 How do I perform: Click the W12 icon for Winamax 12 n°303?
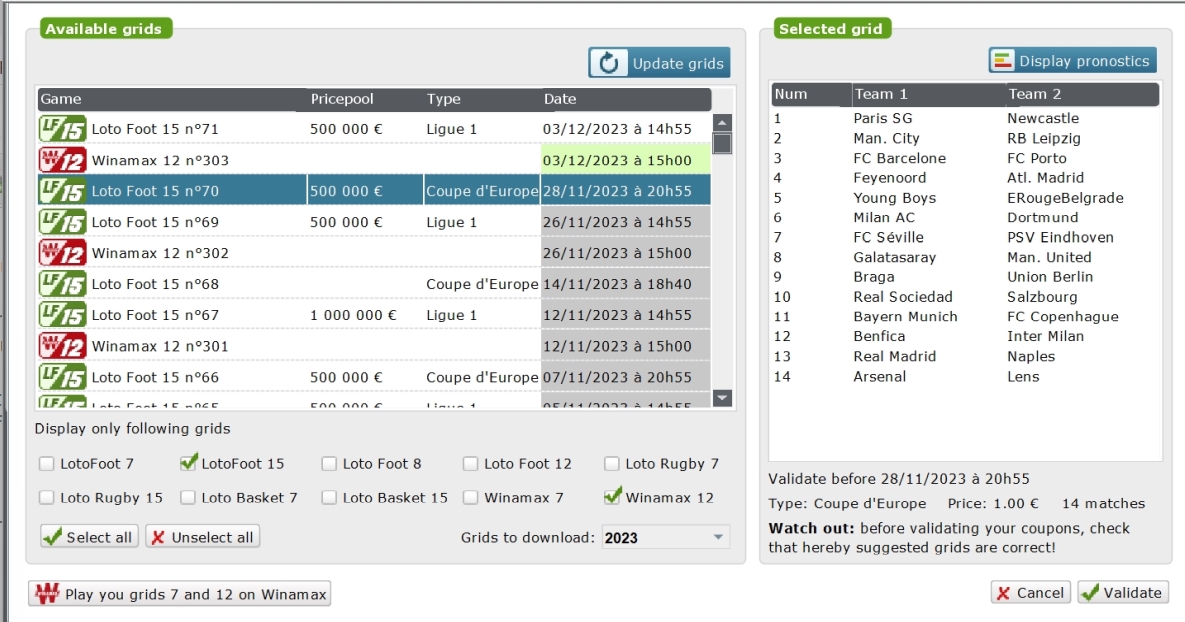(x=62, y=159)
